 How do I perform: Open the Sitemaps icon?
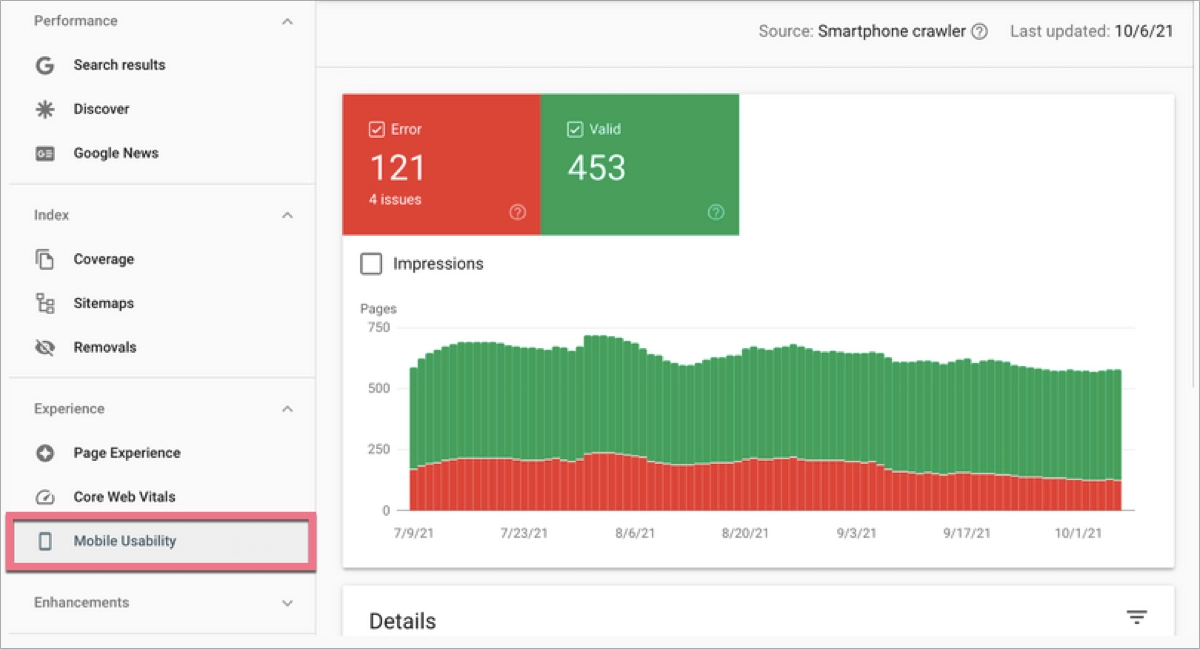(44, 302)
